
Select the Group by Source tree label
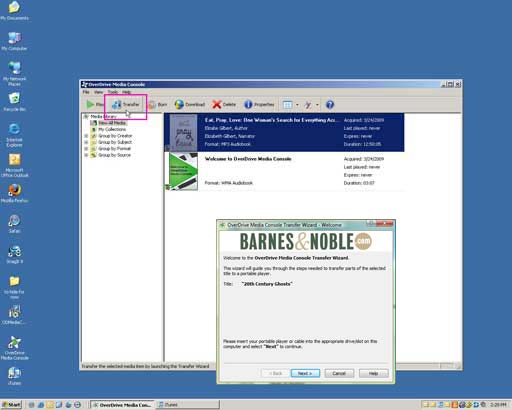[114, 155]
